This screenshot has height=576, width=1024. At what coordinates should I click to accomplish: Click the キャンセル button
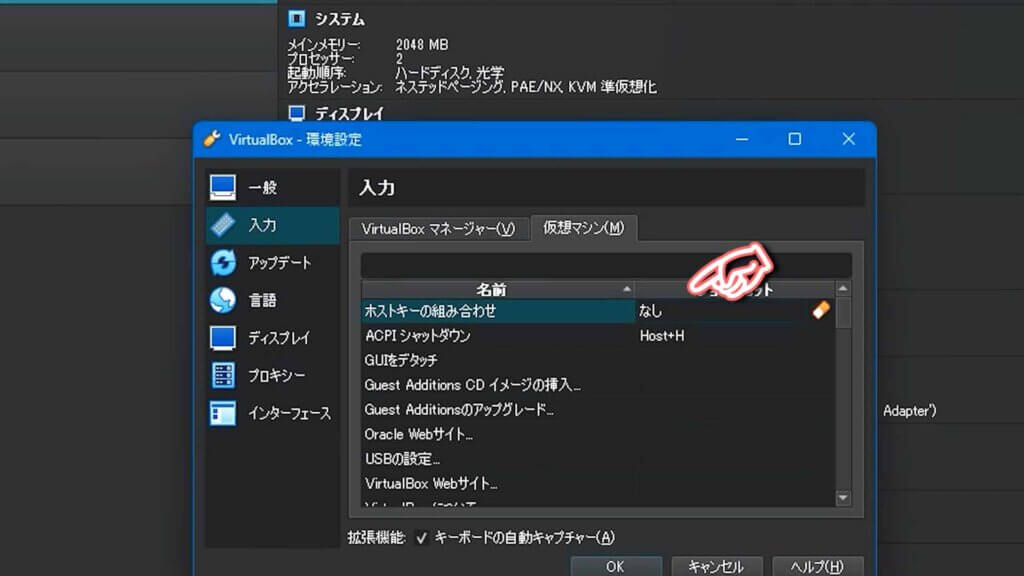(716, 566)
